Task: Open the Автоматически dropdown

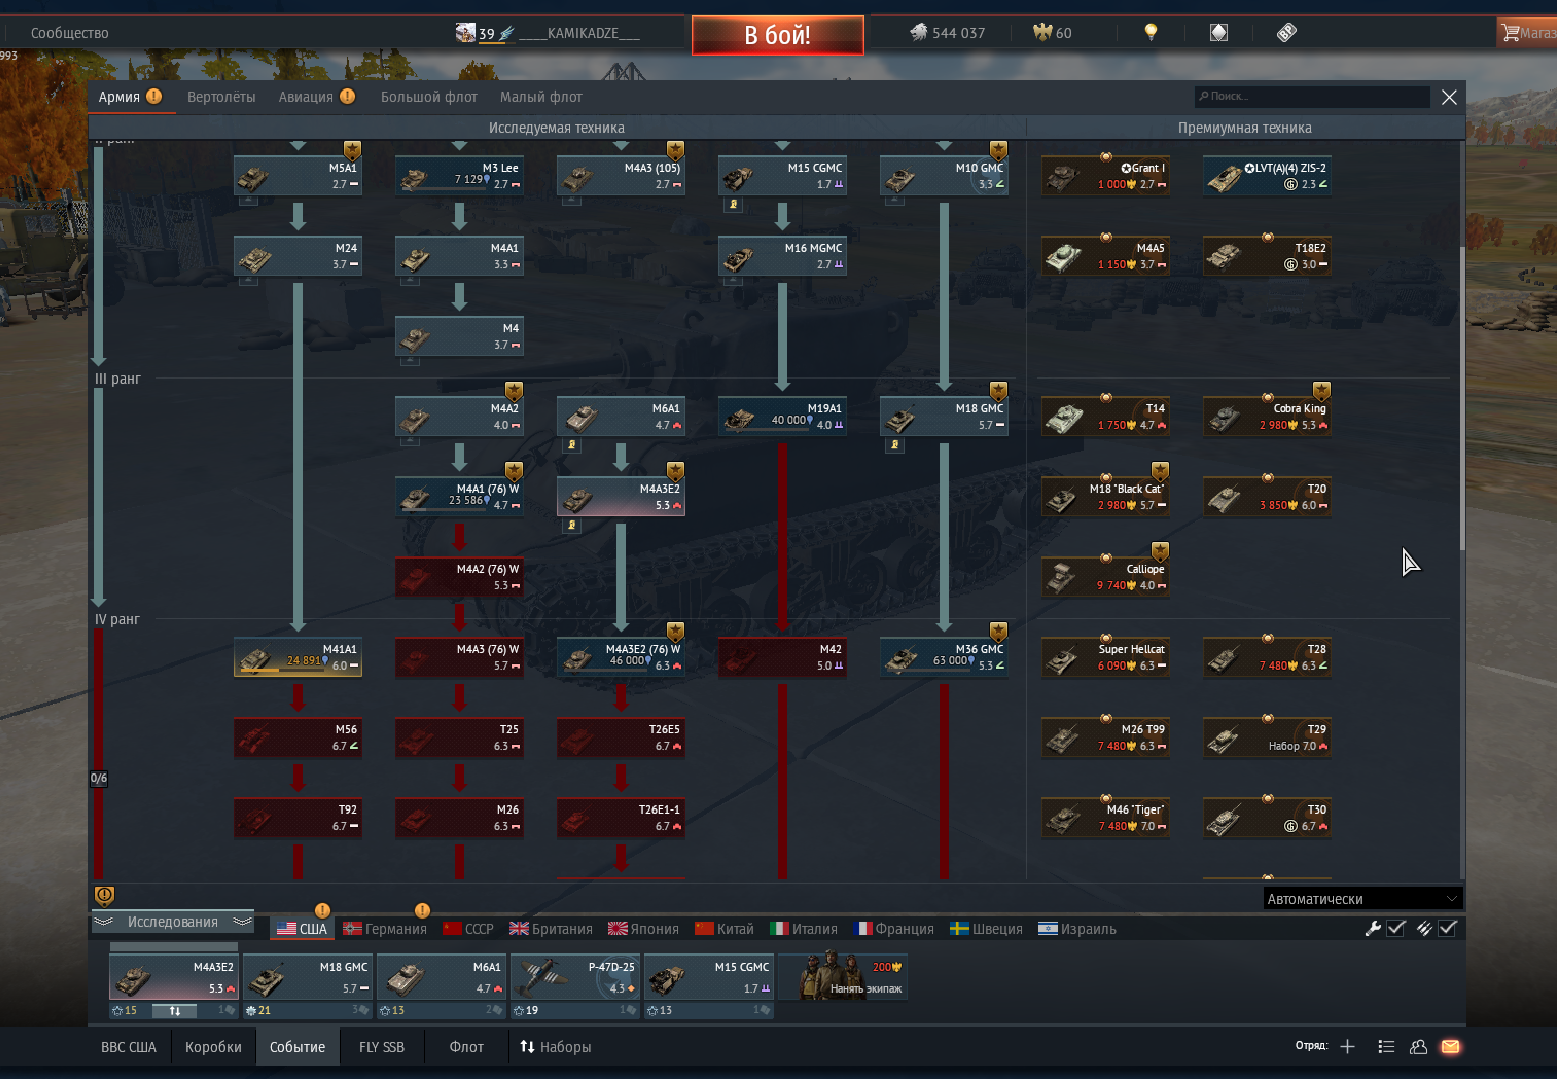Action: coord(1362,899)
